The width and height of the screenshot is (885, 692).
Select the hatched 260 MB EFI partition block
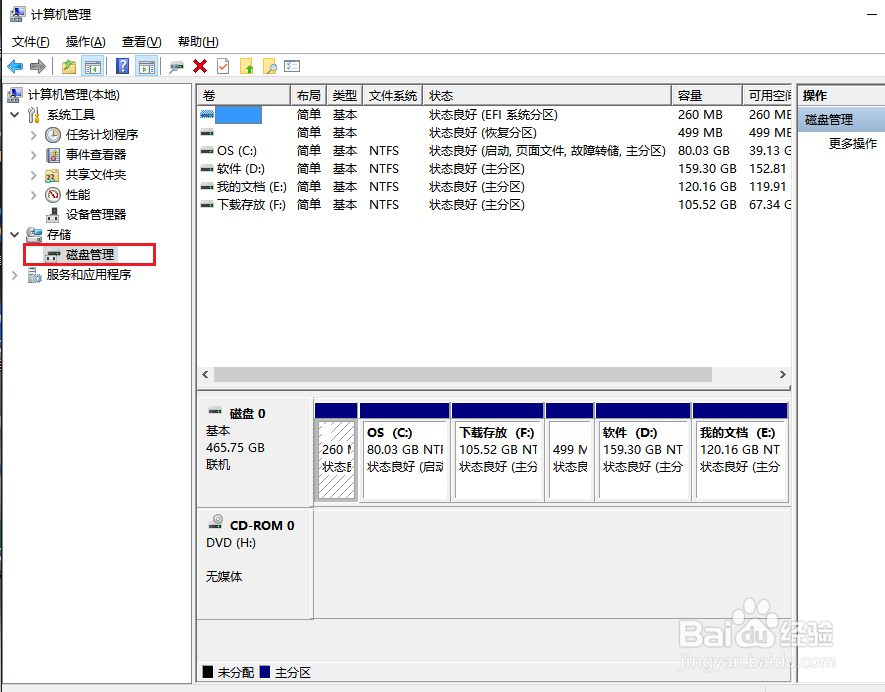pos(336,452)
